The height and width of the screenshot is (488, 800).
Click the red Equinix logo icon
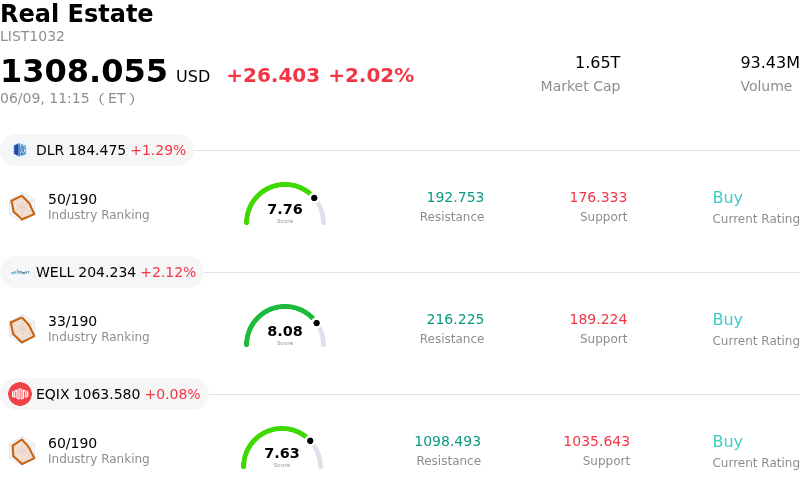(20, 394)
